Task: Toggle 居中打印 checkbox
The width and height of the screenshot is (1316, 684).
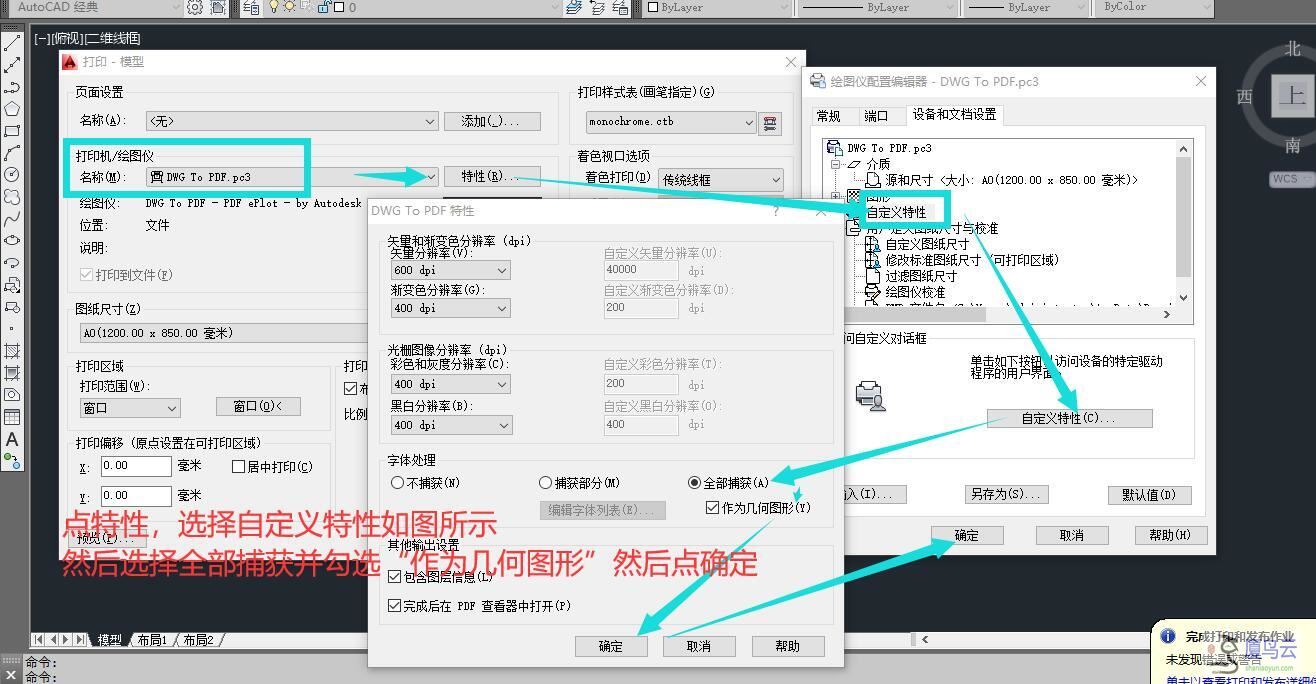Action: coord(239,467)
